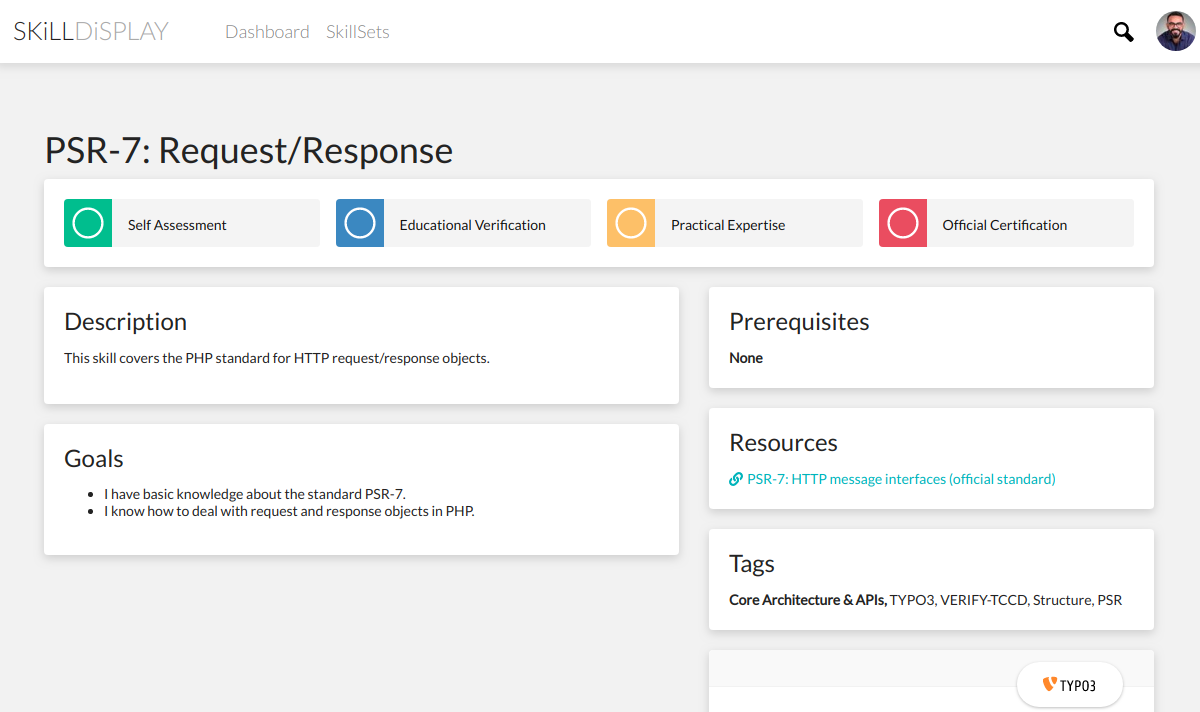Click the red Official Certification circle icon

903,223
